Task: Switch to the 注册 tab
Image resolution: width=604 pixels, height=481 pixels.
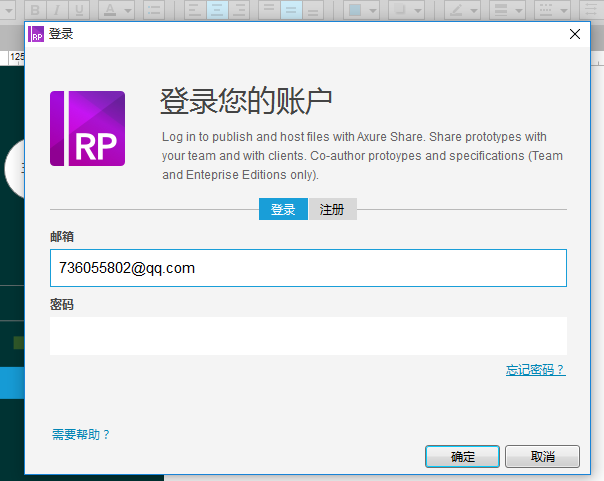Action: click(332, 209)
